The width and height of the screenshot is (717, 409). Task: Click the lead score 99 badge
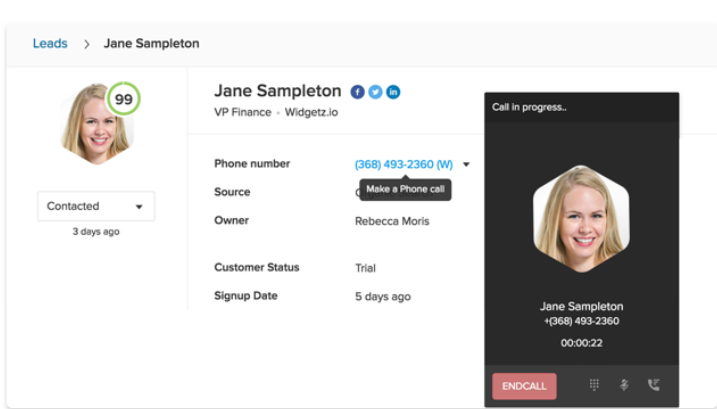pos(124,100)
